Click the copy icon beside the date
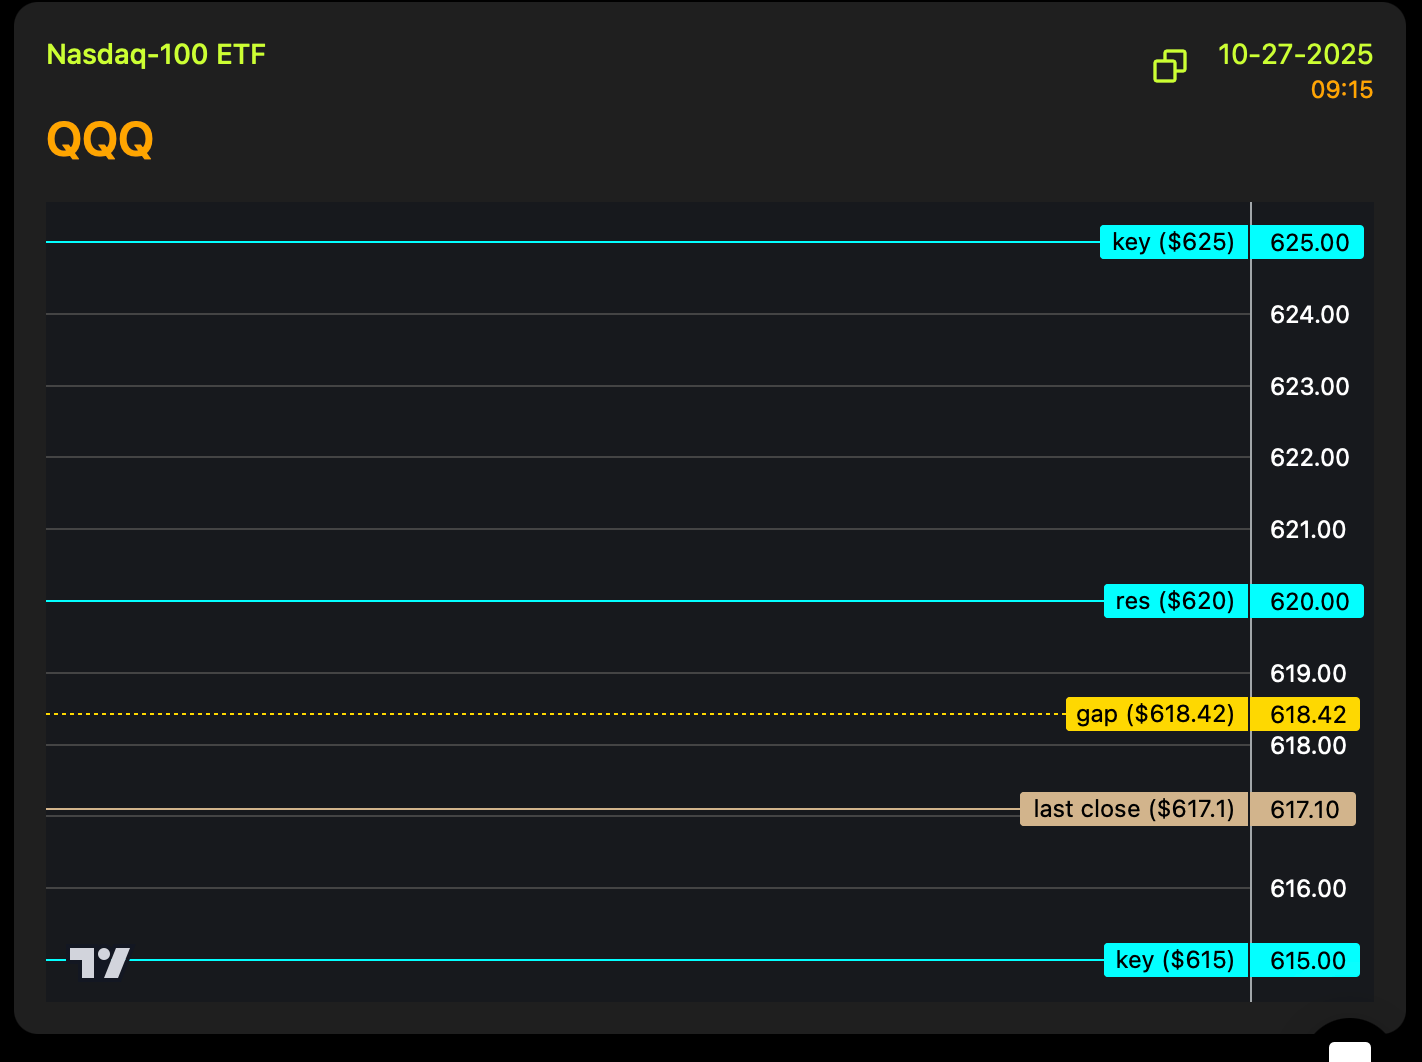1422x1062 pixels. [1169, 66]
